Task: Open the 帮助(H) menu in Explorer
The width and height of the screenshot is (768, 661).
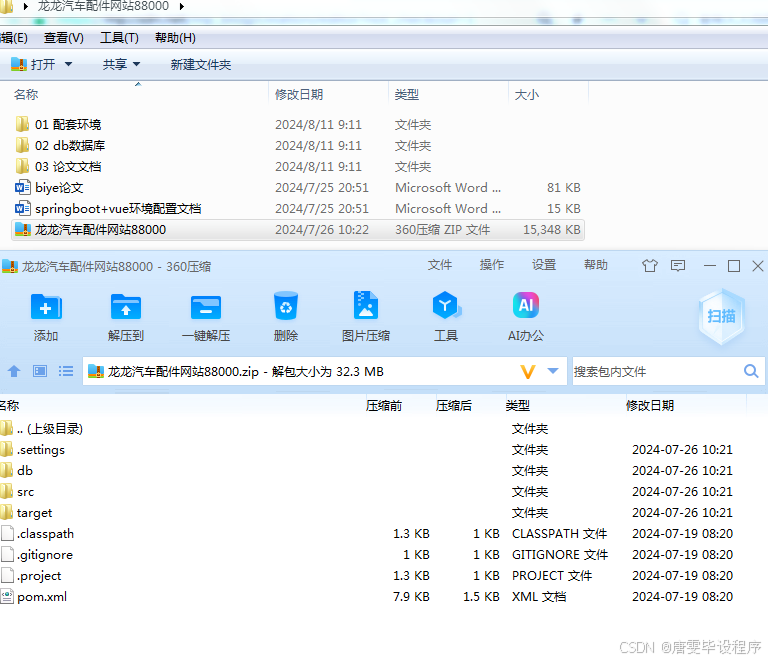Action: pos(175,38)
